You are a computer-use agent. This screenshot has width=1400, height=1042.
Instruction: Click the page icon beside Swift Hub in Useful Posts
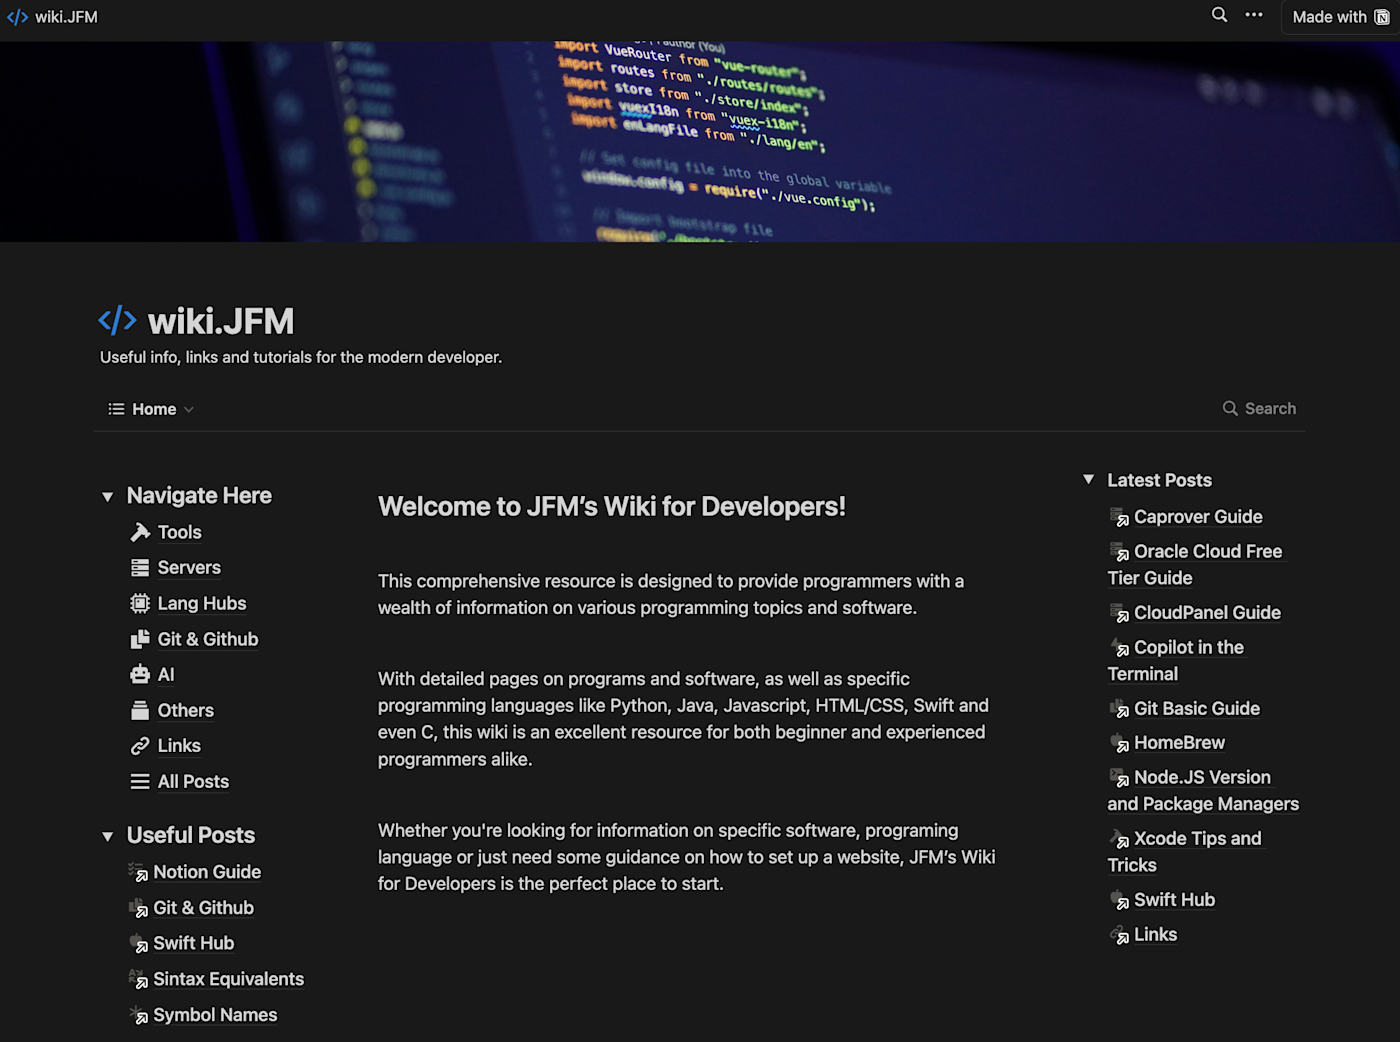coord(138,943)
